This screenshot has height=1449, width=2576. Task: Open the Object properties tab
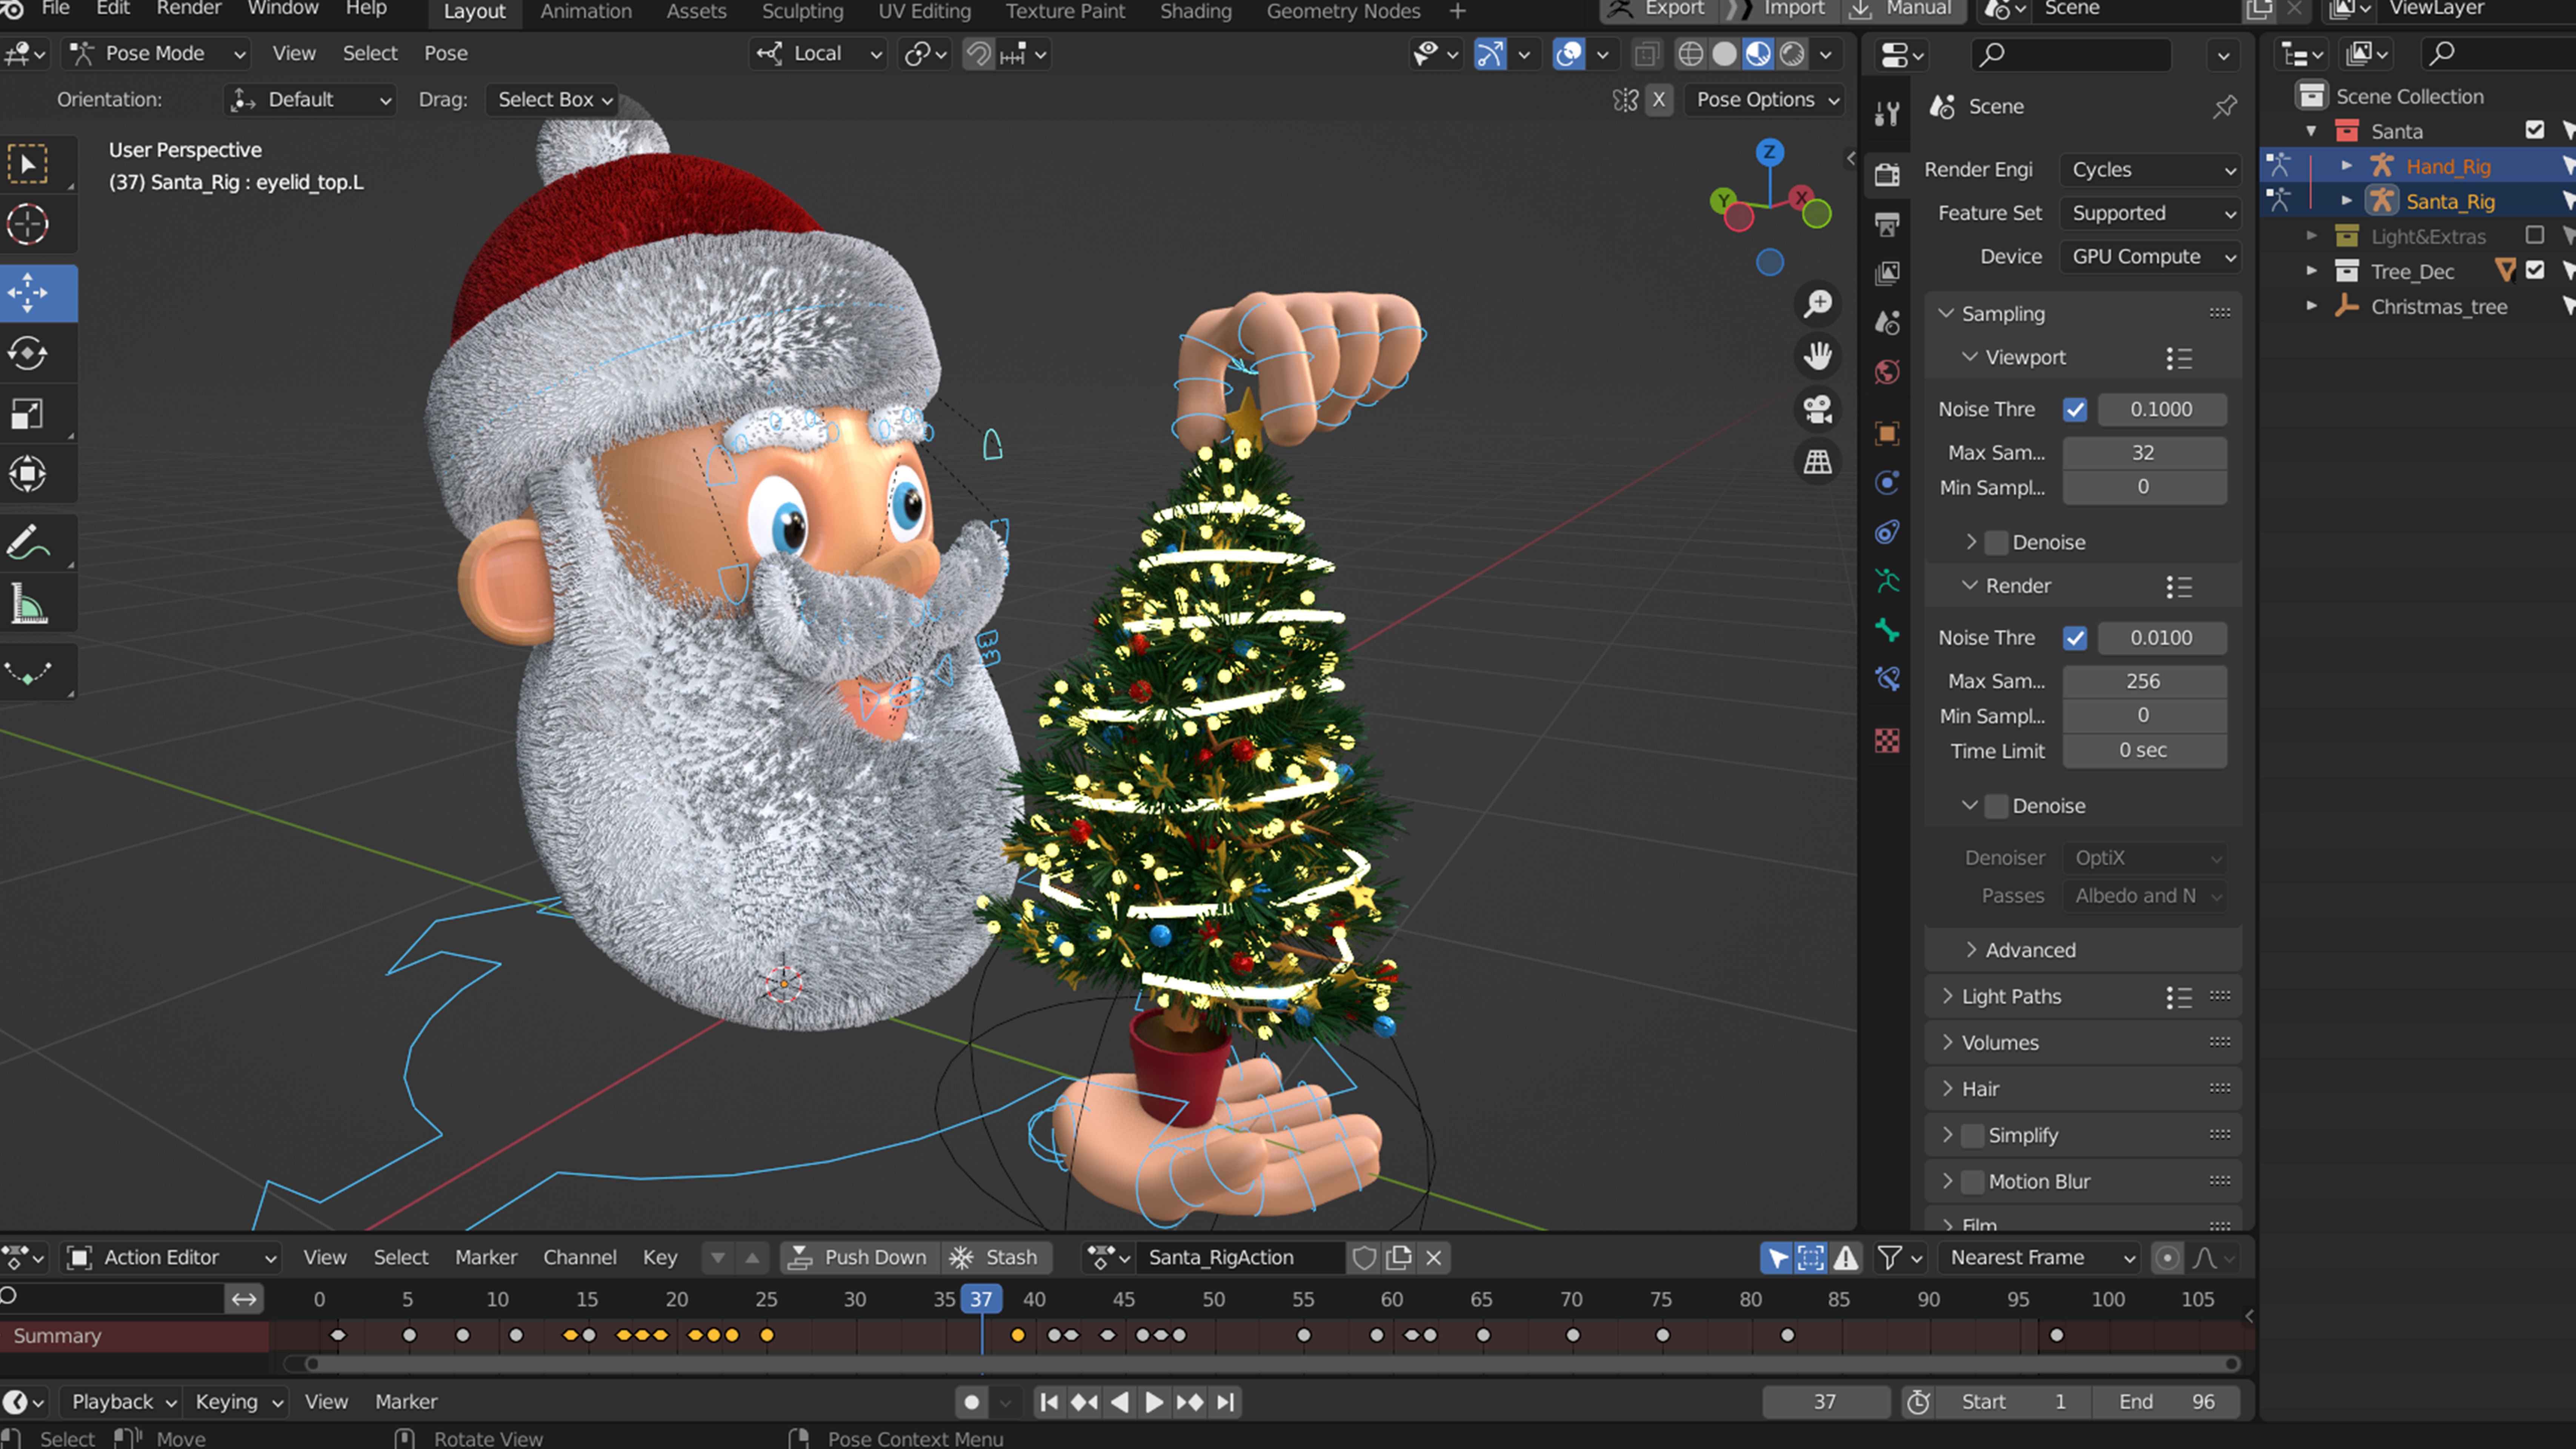1887,433
